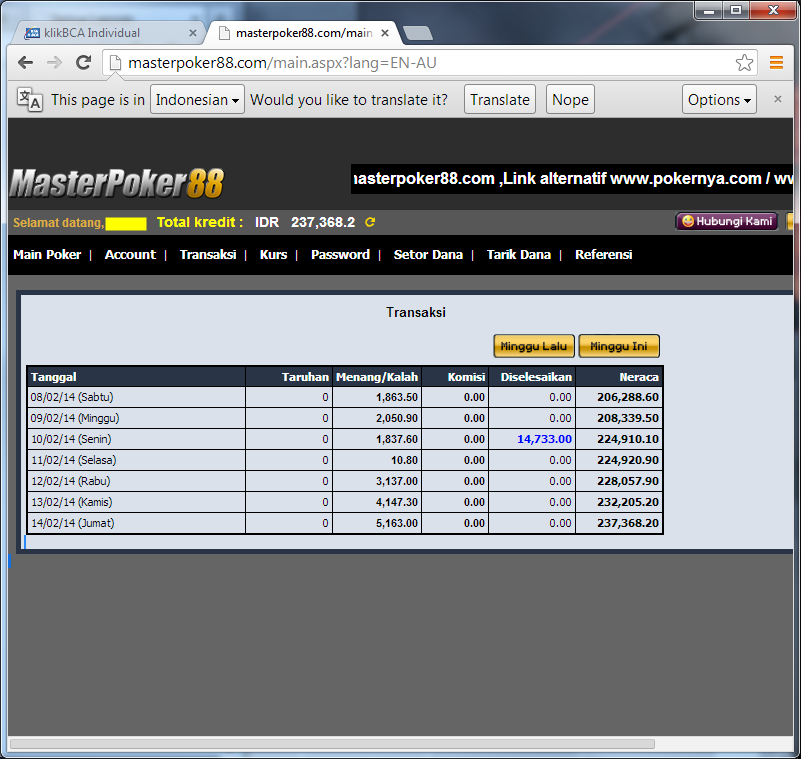The width and height of the screenshot is (801, 759).
Task: Switch to the klikBCA Individual tab
Action: pos(107,33)
